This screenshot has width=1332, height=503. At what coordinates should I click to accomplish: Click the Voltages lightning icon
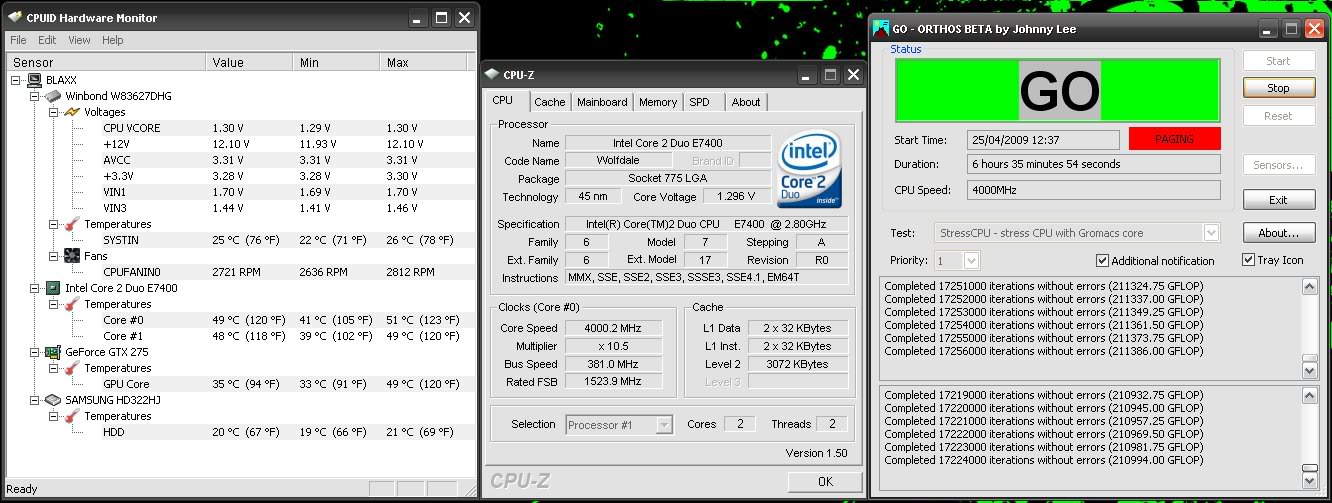(72, 112)
